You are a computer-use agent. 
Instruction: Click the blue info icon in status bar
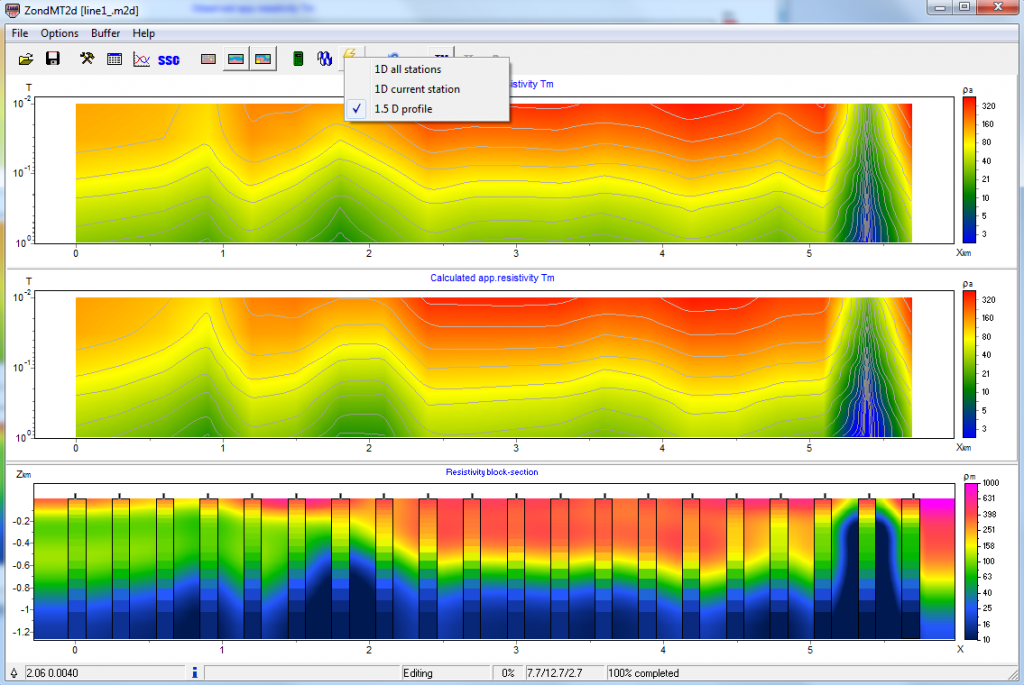[193, 673]
